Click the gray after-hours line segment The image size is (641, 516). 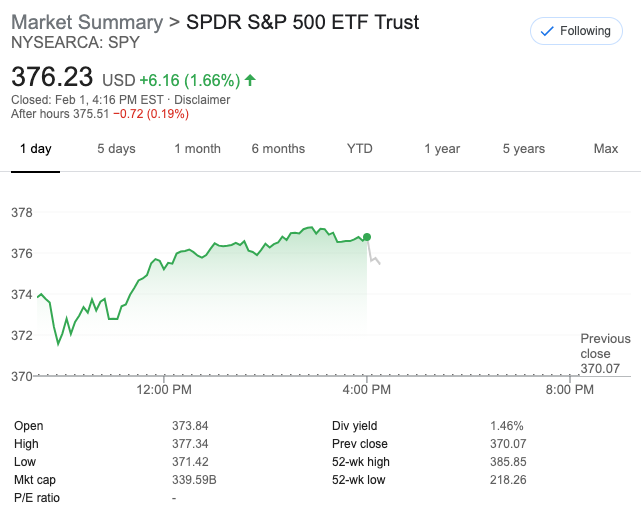tap(375, 260)
